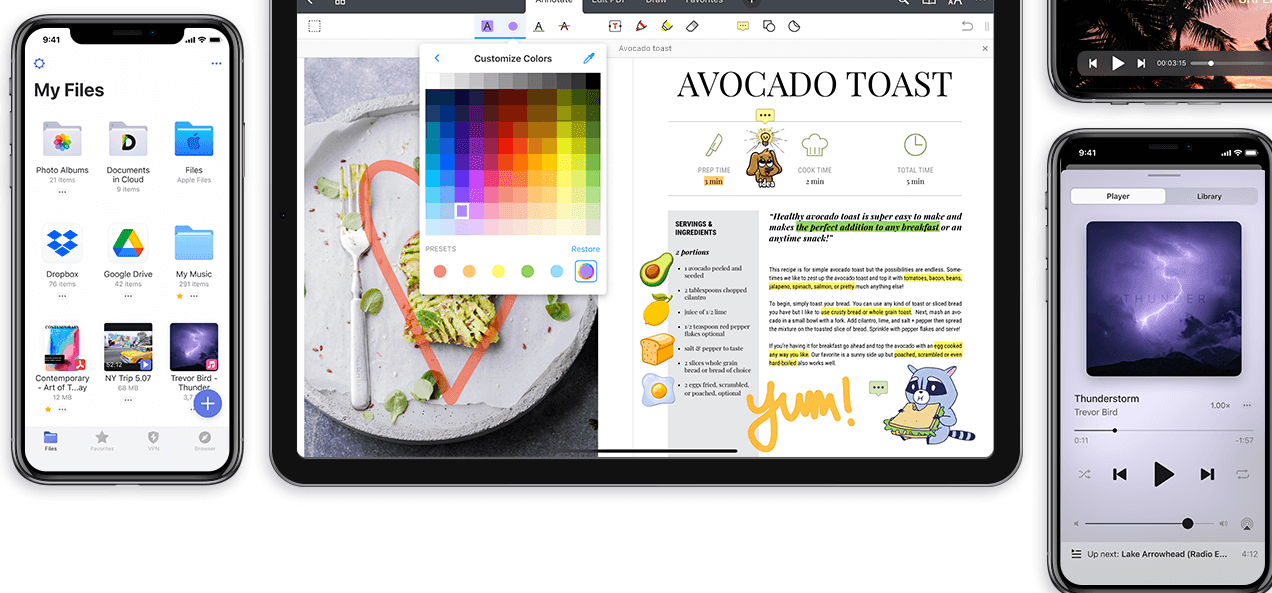The height and width of the screenshot is (593, 1272).
Task: Toggle shuffle in music player
Action: pyautogui.click(x=1084, y=474)
